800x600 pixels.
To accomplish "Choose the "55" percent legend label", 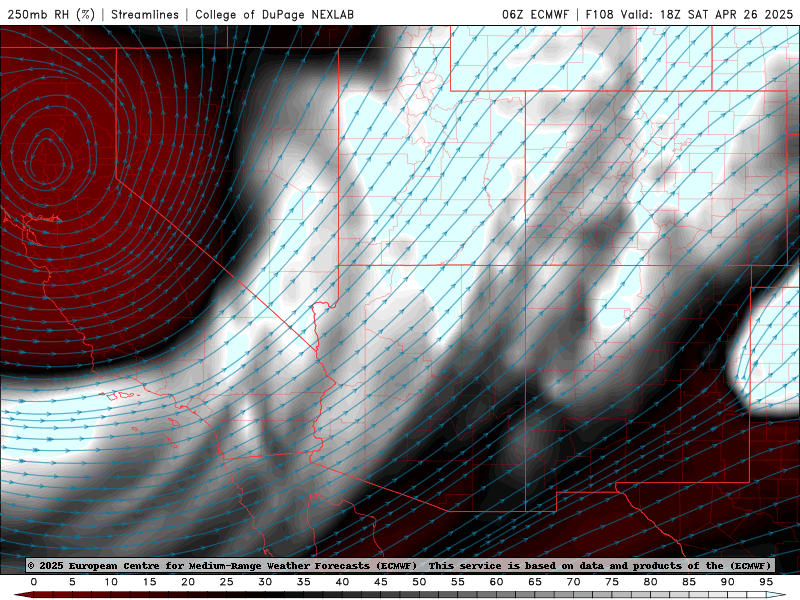I will tap(458, 582).
